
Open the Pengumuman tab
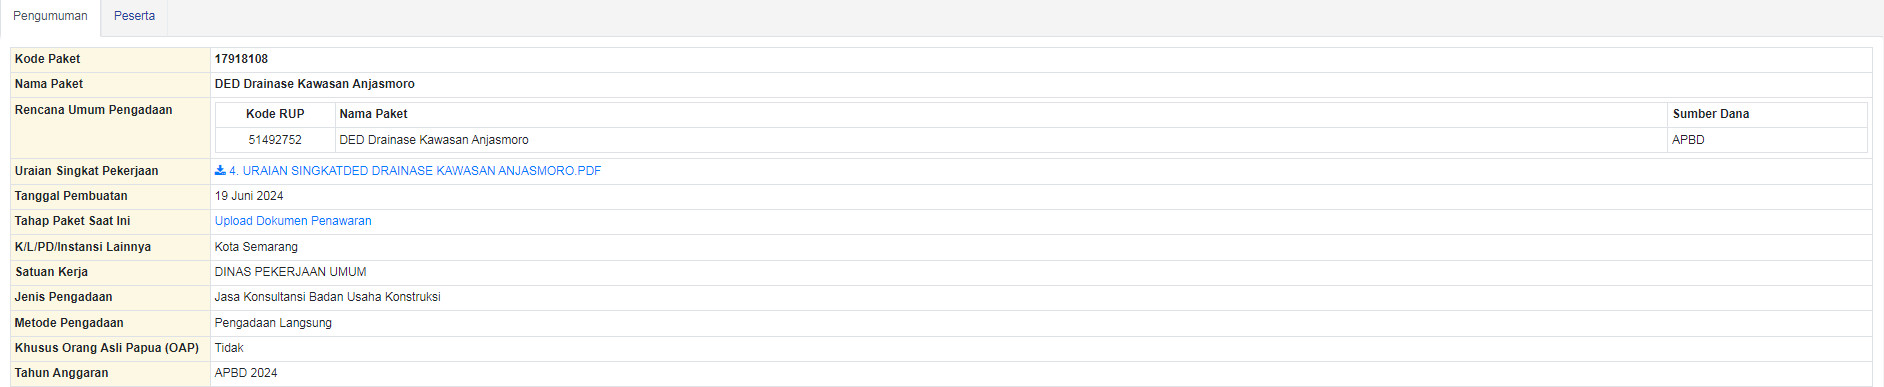(50, 16)
